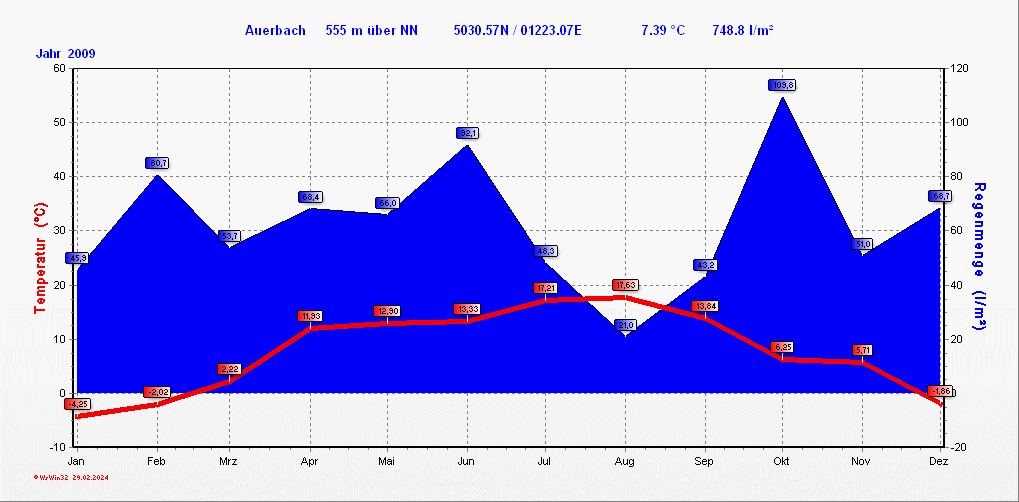Select the August rainfall label 21,0
This screenshot has height=502, width=1019.
[626, 325]
